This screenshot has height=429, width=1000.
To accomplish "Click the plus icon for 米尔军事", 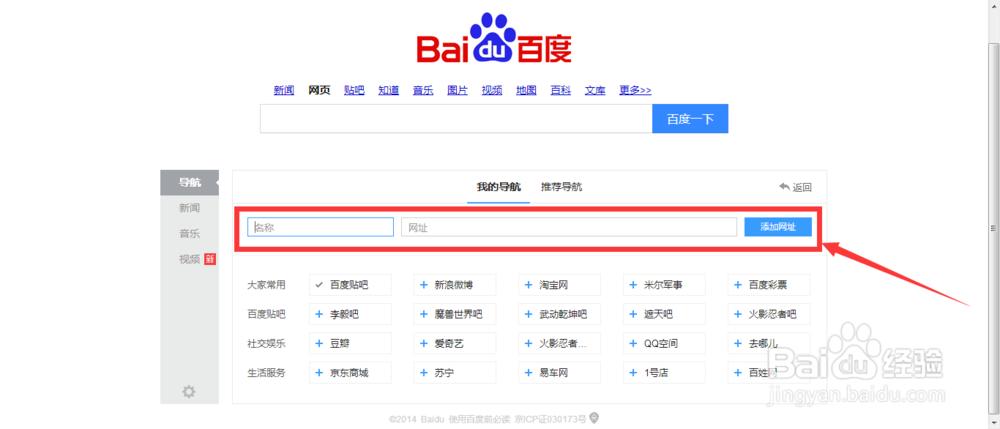I will click(633, 285).
